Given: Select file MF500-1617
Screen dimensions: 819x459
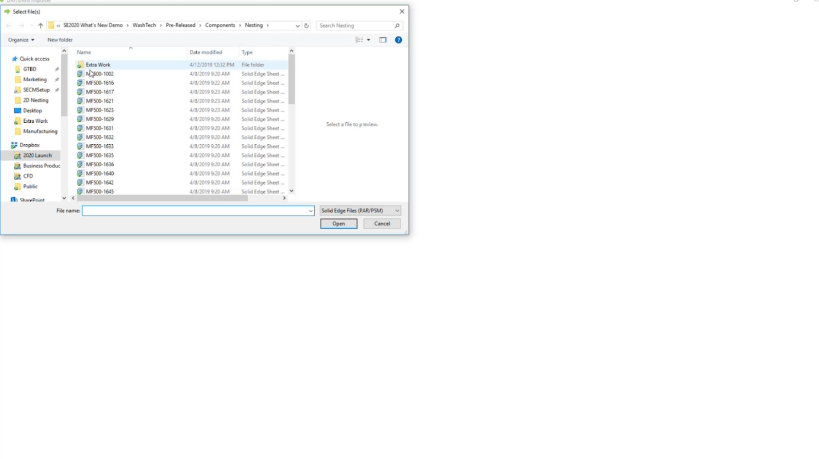Looking at the screenshot, I should pyautogui.click(x=100, y=92).
